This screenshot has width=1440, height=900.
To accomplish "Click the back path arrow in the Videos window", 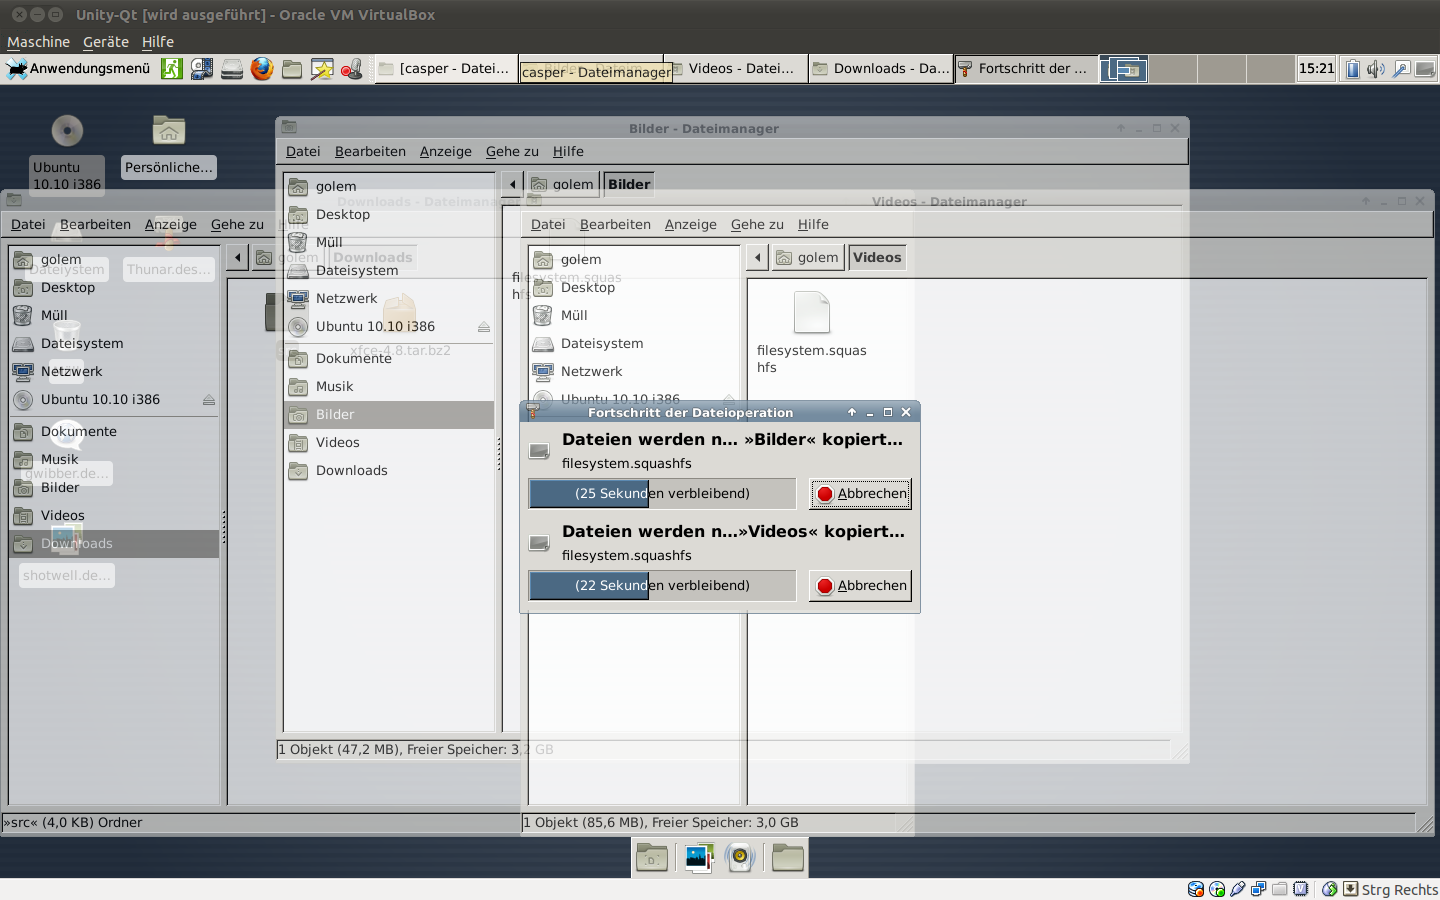I will [757, 257].
